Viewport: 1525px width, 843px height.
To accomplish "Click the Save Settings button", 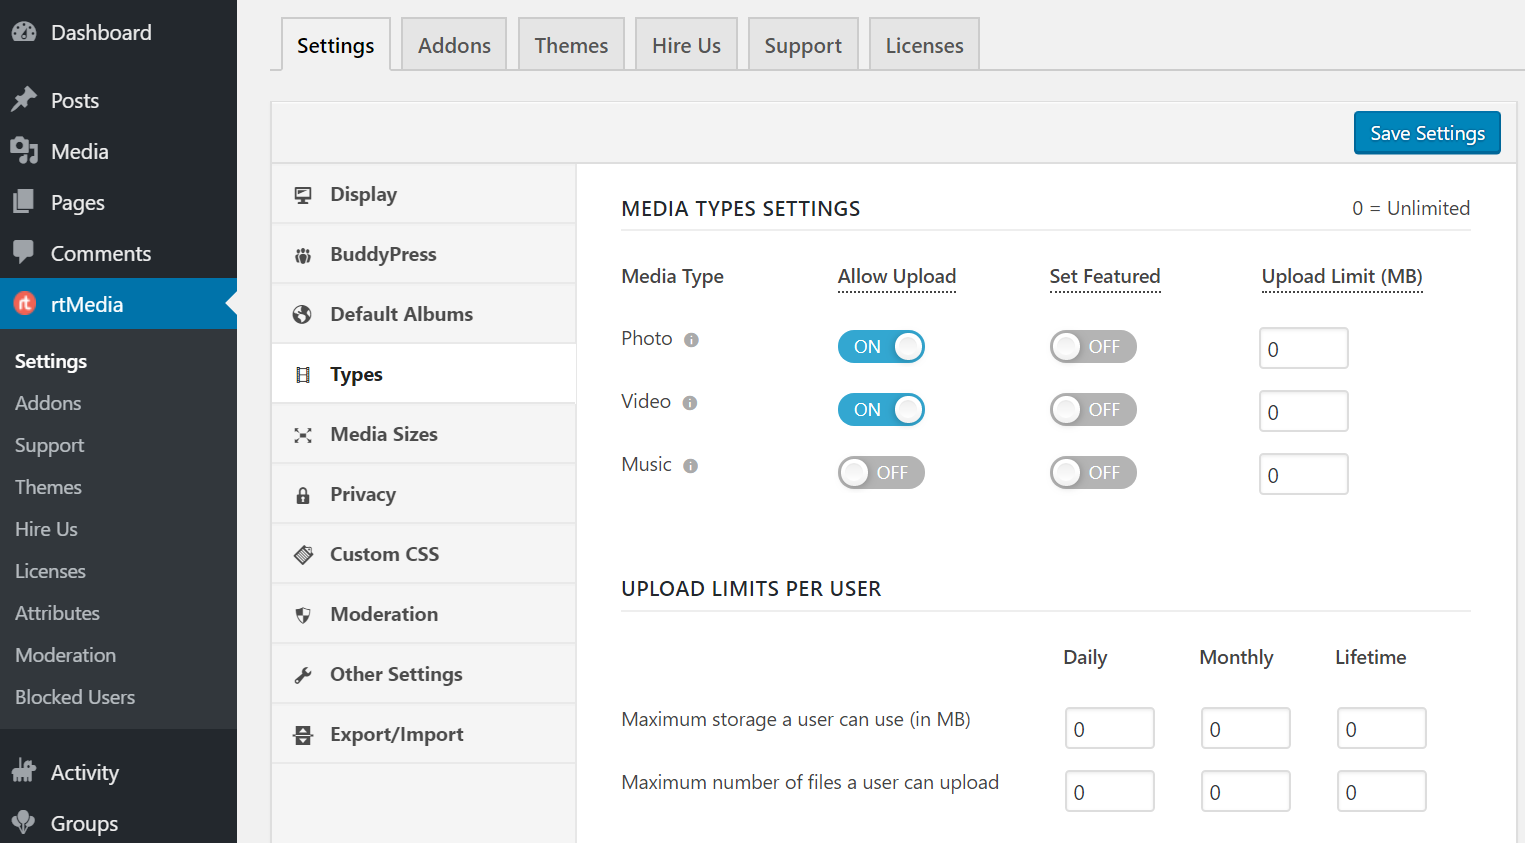I will coord(1427,132).
